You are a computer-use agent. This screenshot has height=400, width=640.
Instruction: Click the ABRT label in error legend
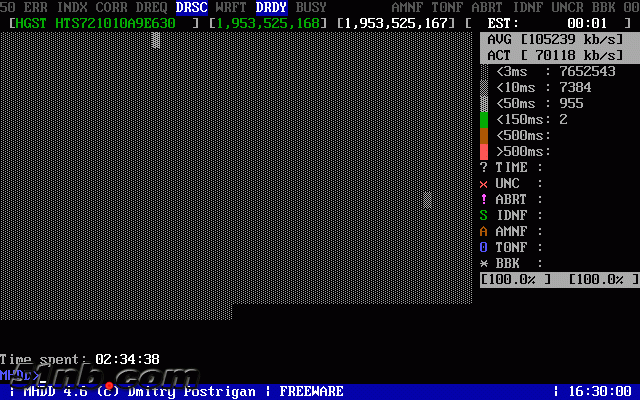pyautogui.click(x=511, y=199)
